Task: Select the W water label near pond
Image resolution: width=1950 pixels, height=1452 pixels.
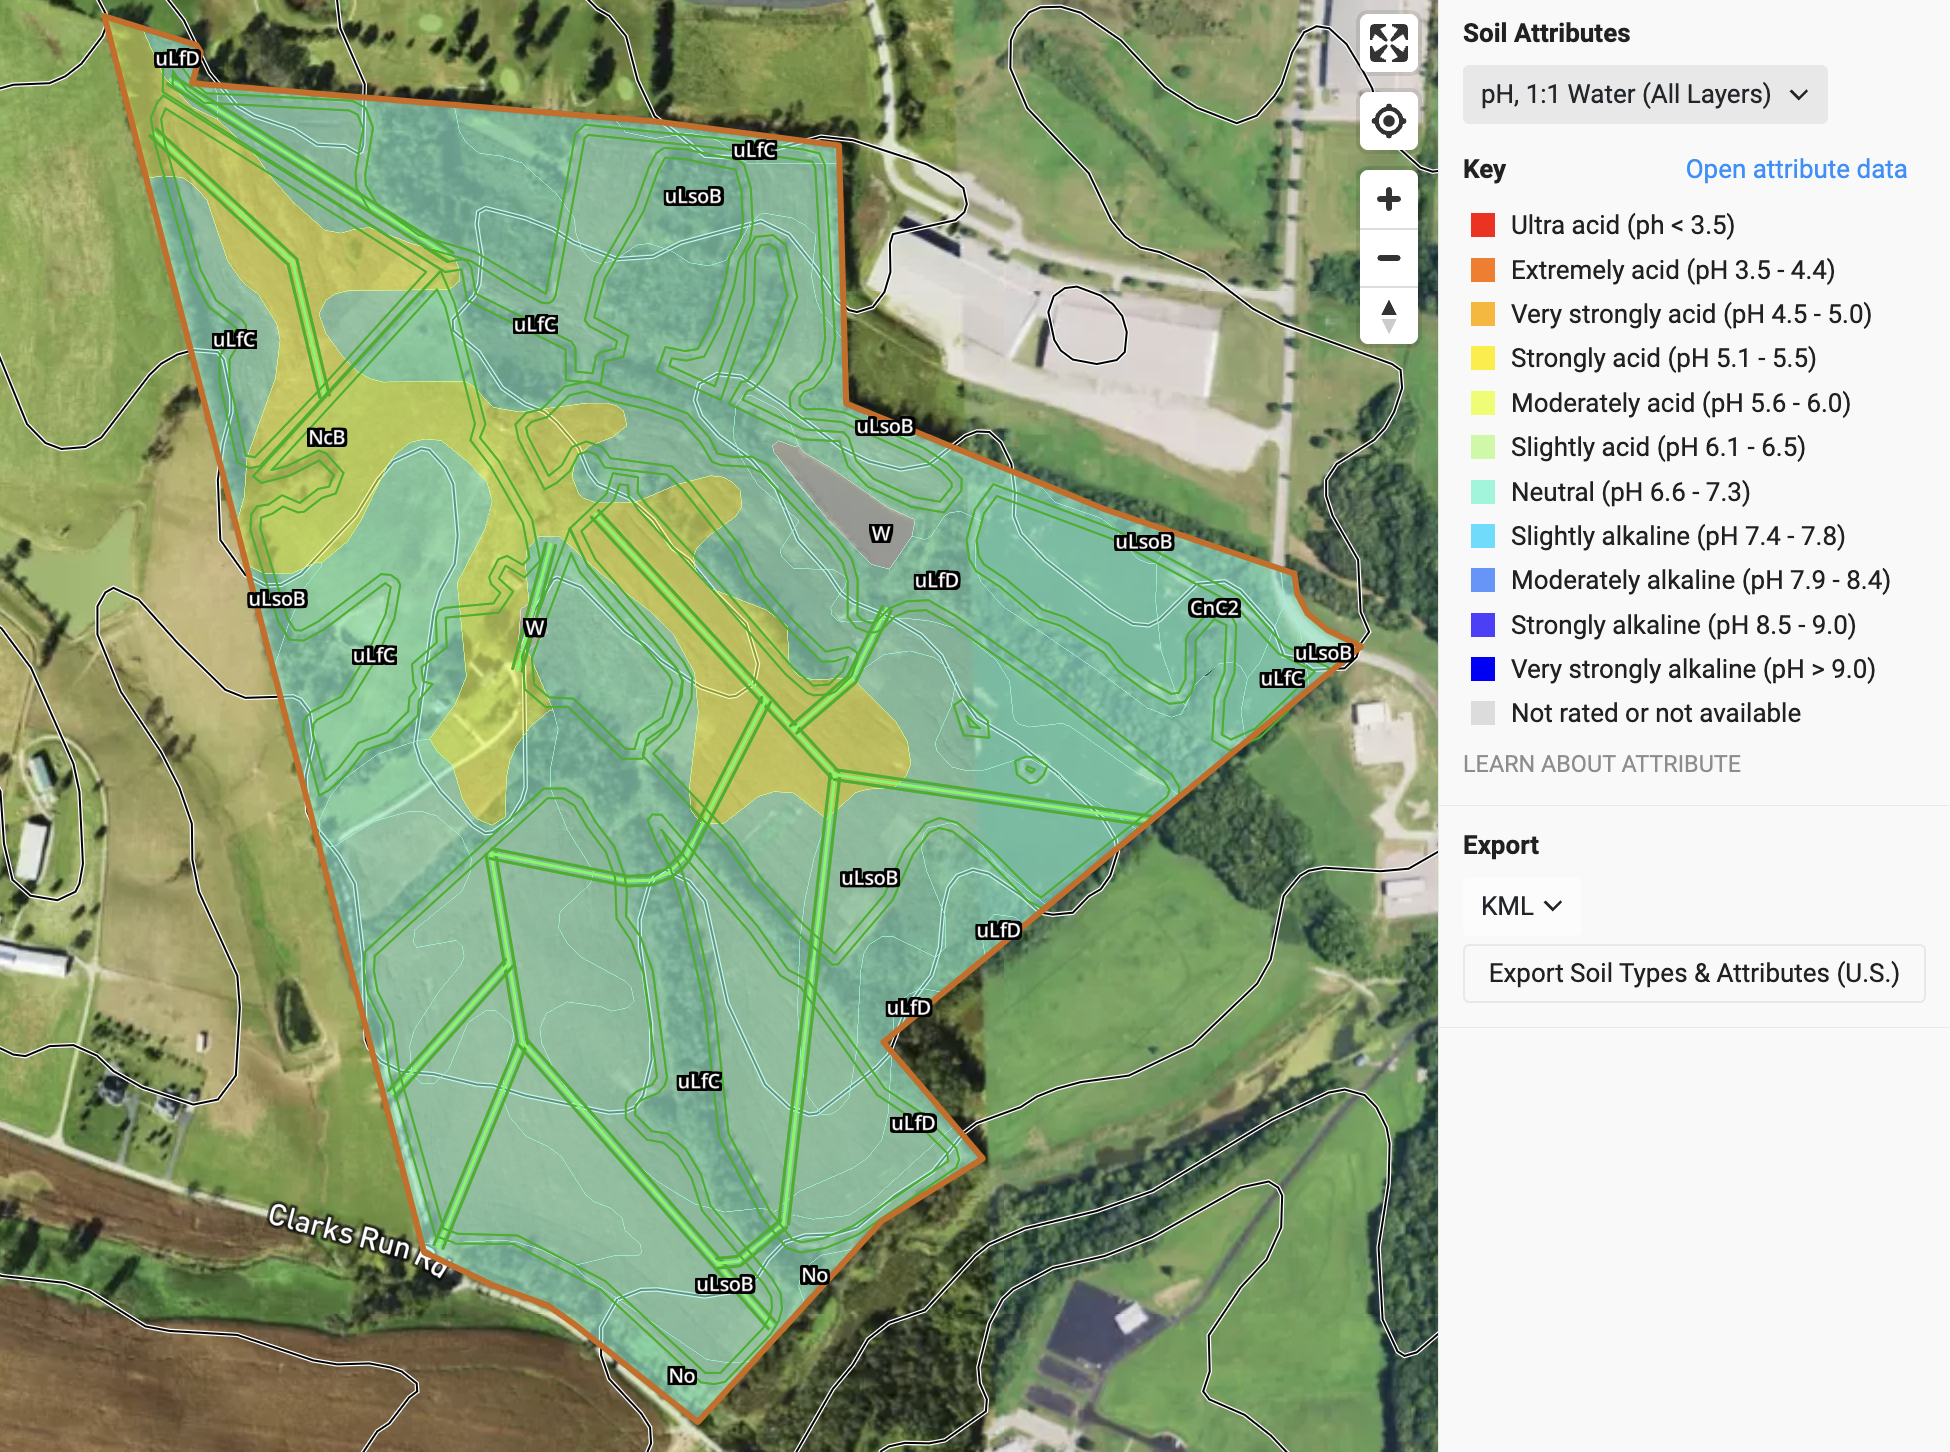Action: click(x=880, y=533)
